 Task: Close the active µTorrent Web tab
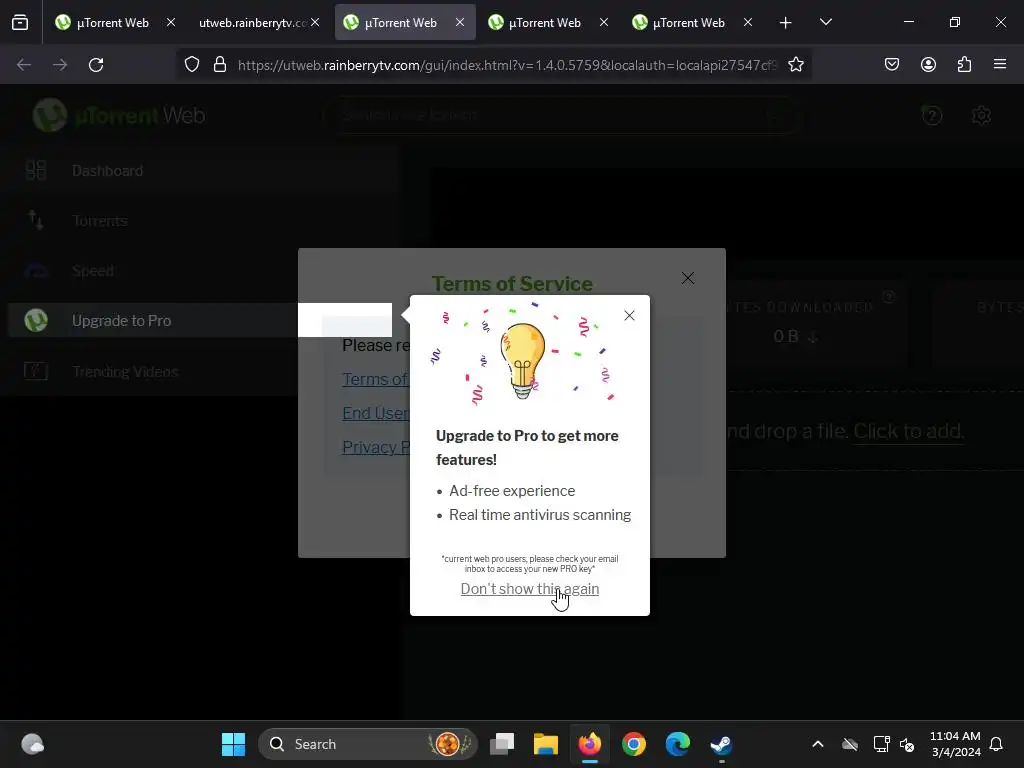(x=460, y=22)
